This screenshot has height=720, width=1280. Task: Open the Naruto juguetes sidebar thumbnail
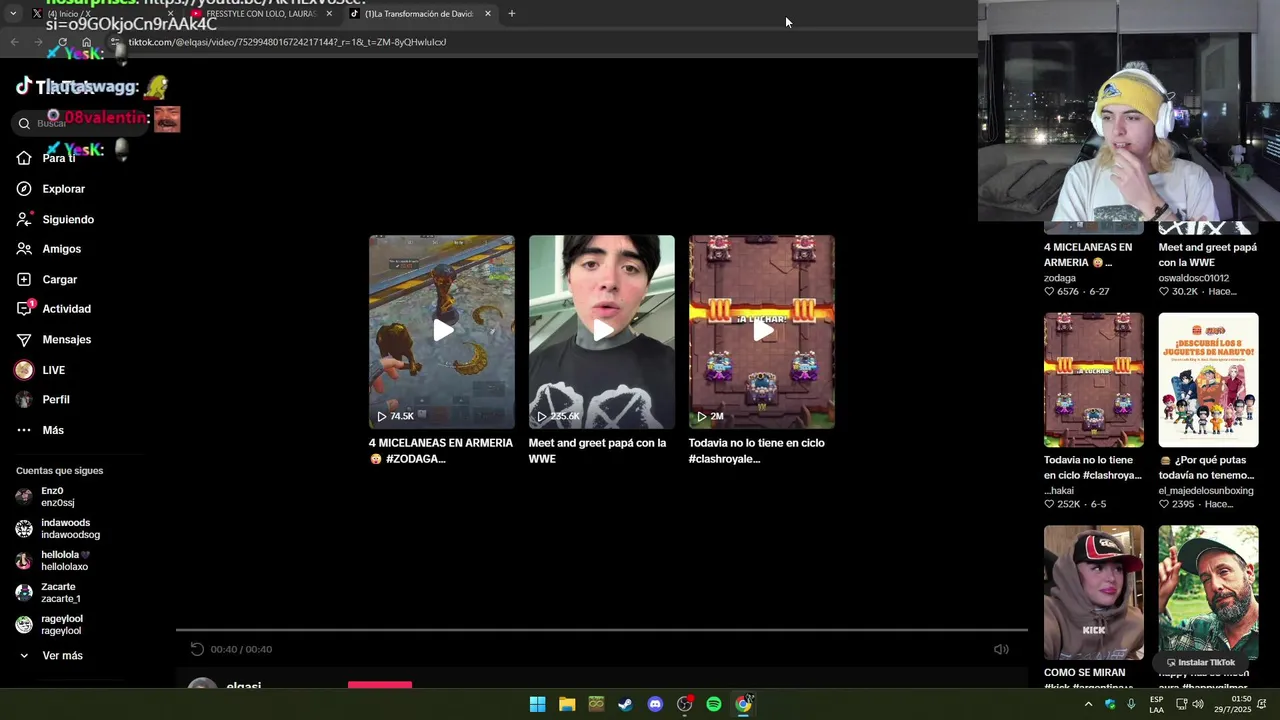click(x=1209, y=380)
